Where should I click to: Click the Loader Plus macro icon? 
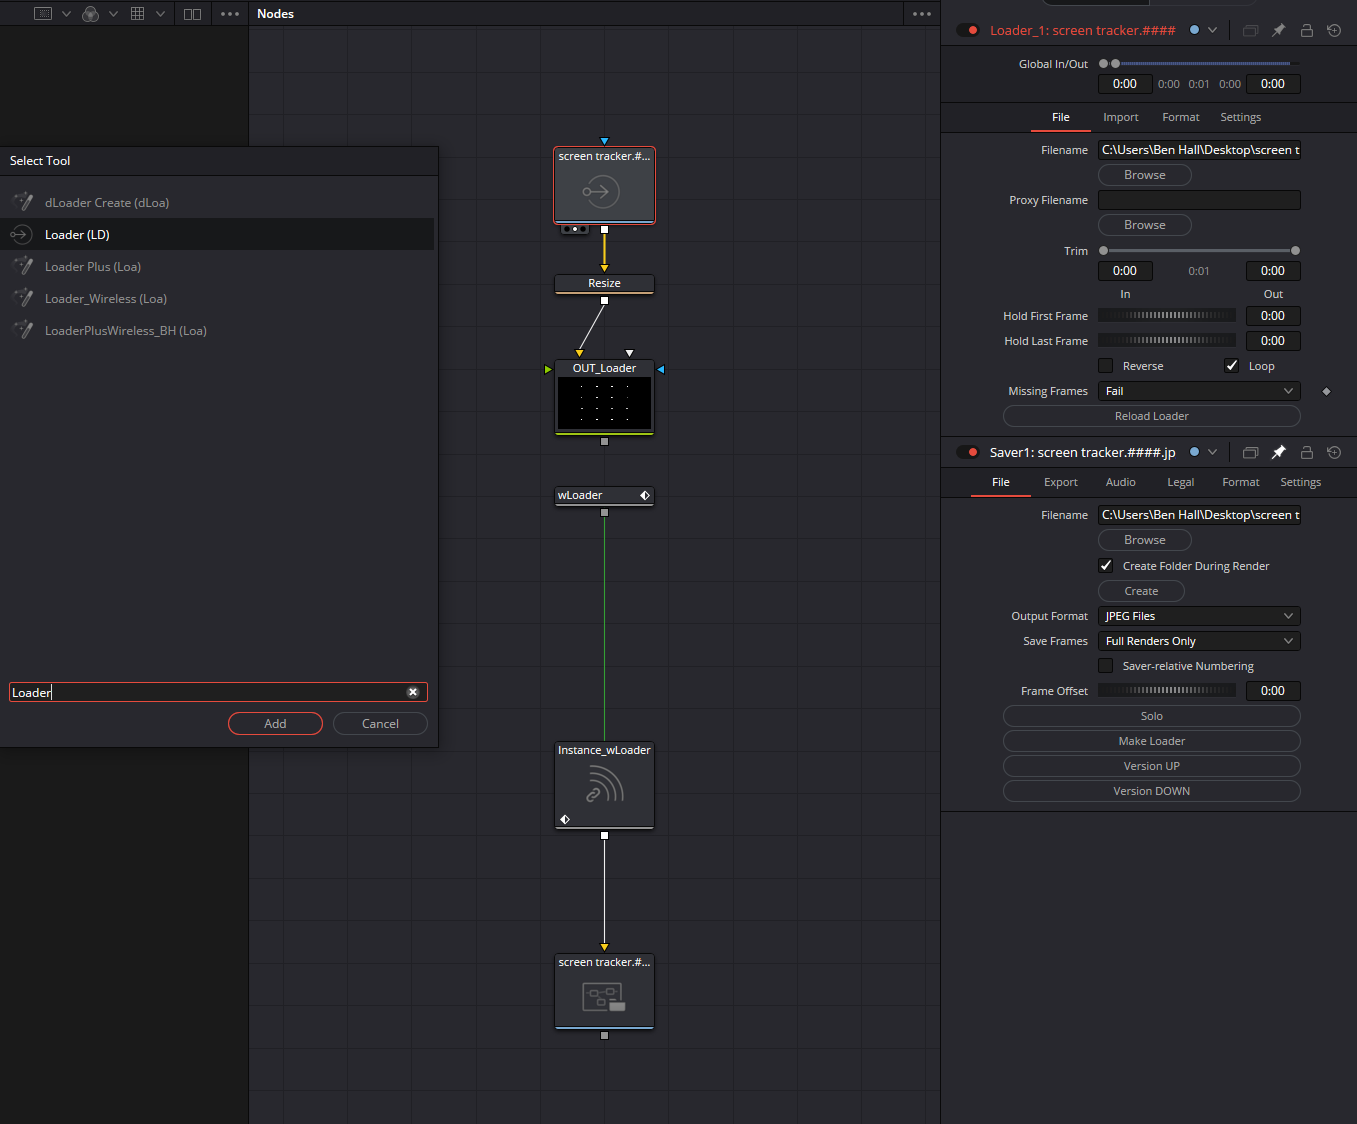pos(22,267)
